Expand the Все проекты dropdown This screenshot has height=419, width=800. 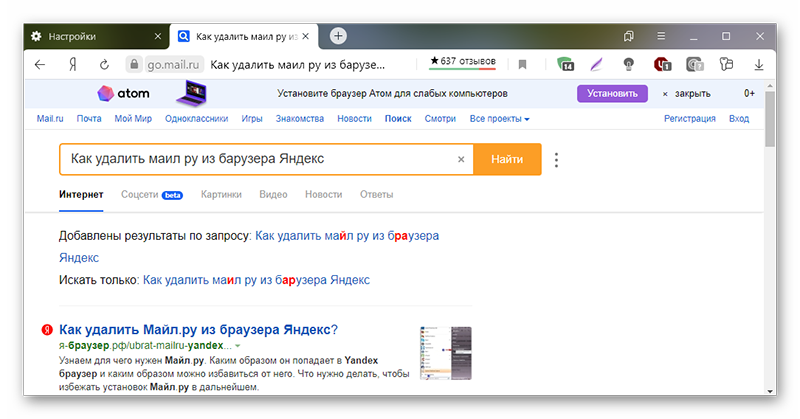pyautogui.click(x=499, y=118)
